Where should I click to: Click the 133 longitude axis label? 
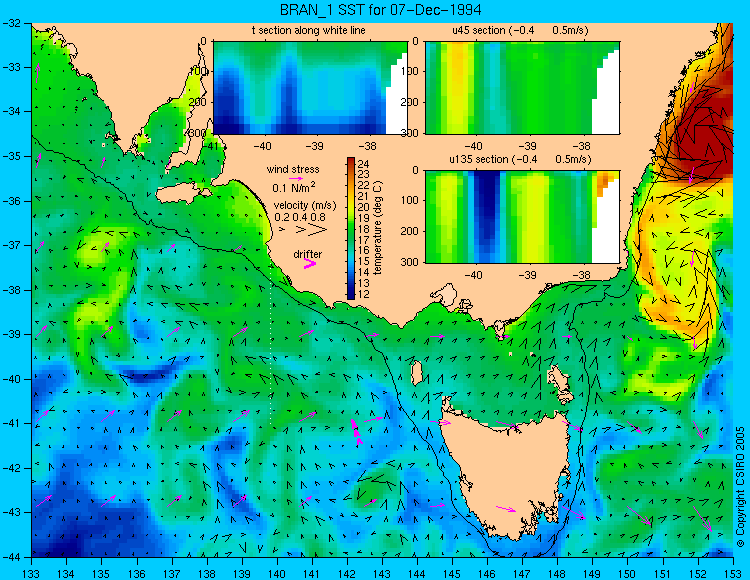(x=32, y=574)
